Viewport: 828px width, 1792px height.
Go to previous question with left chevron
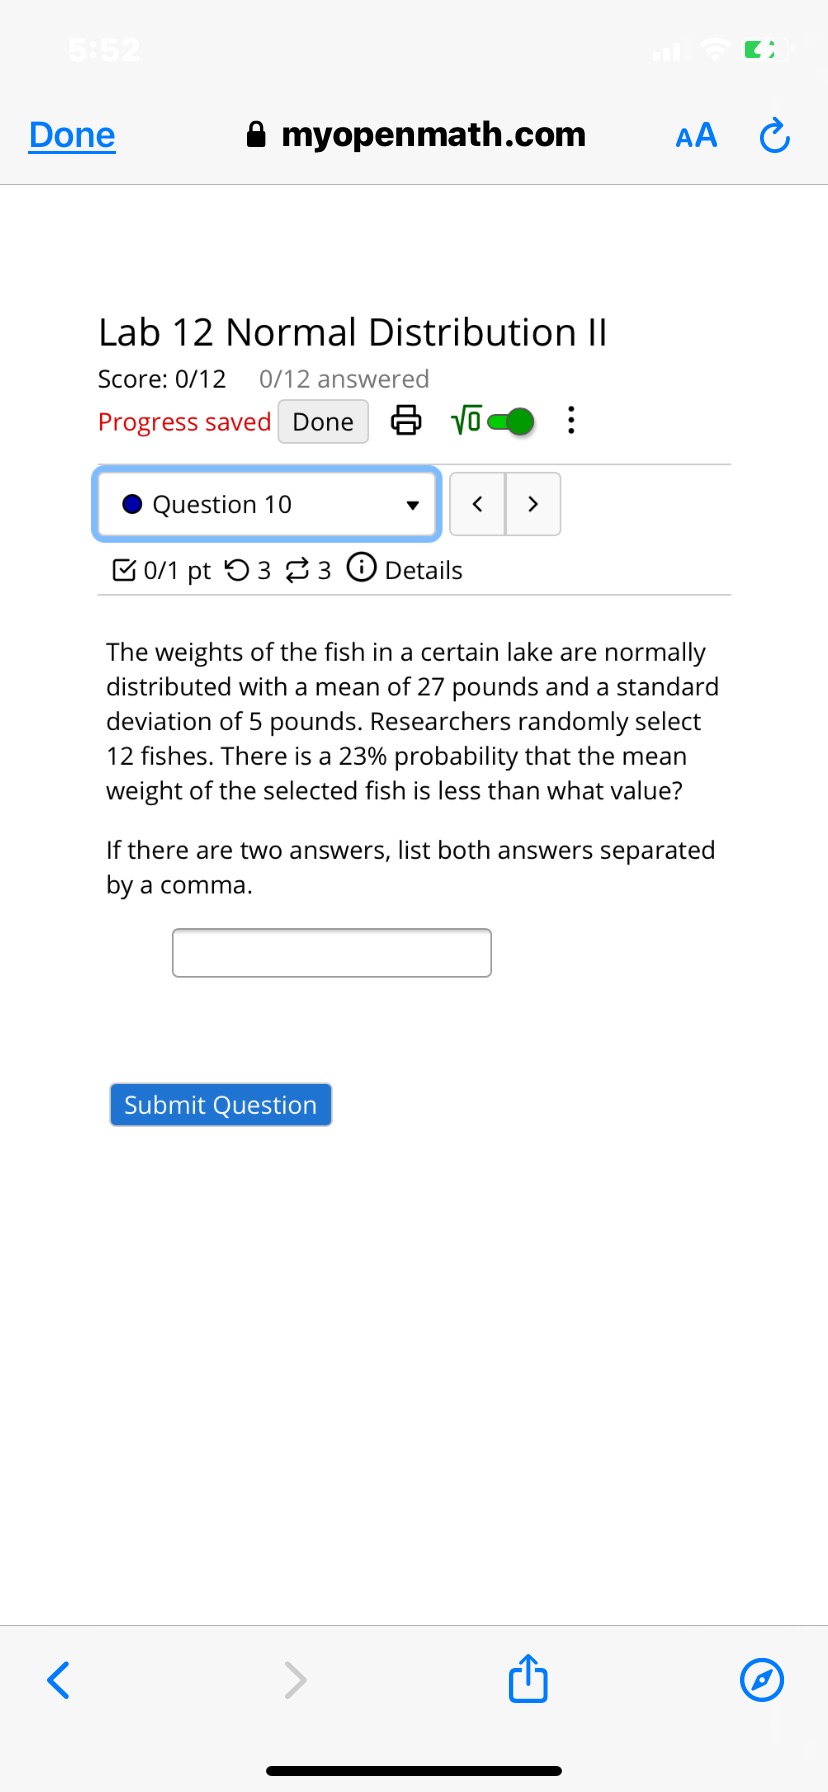coord(477,504)
